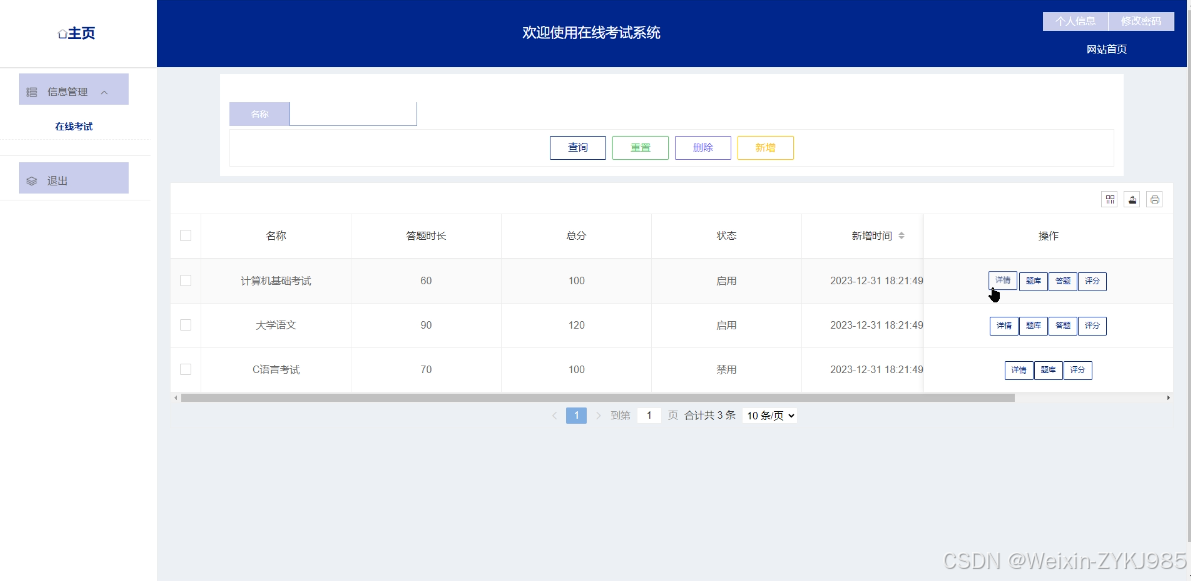Open 在线考试 in the sidebar
1191x581 pixels.
74,127
